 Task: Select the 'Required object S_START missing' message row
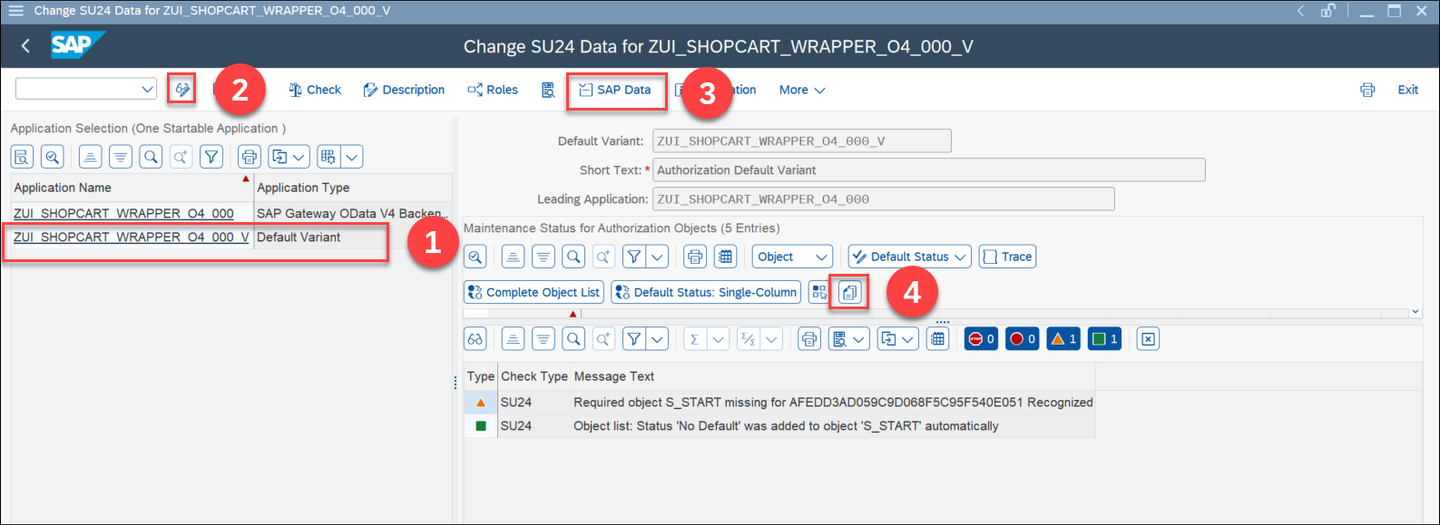[779, 402]
